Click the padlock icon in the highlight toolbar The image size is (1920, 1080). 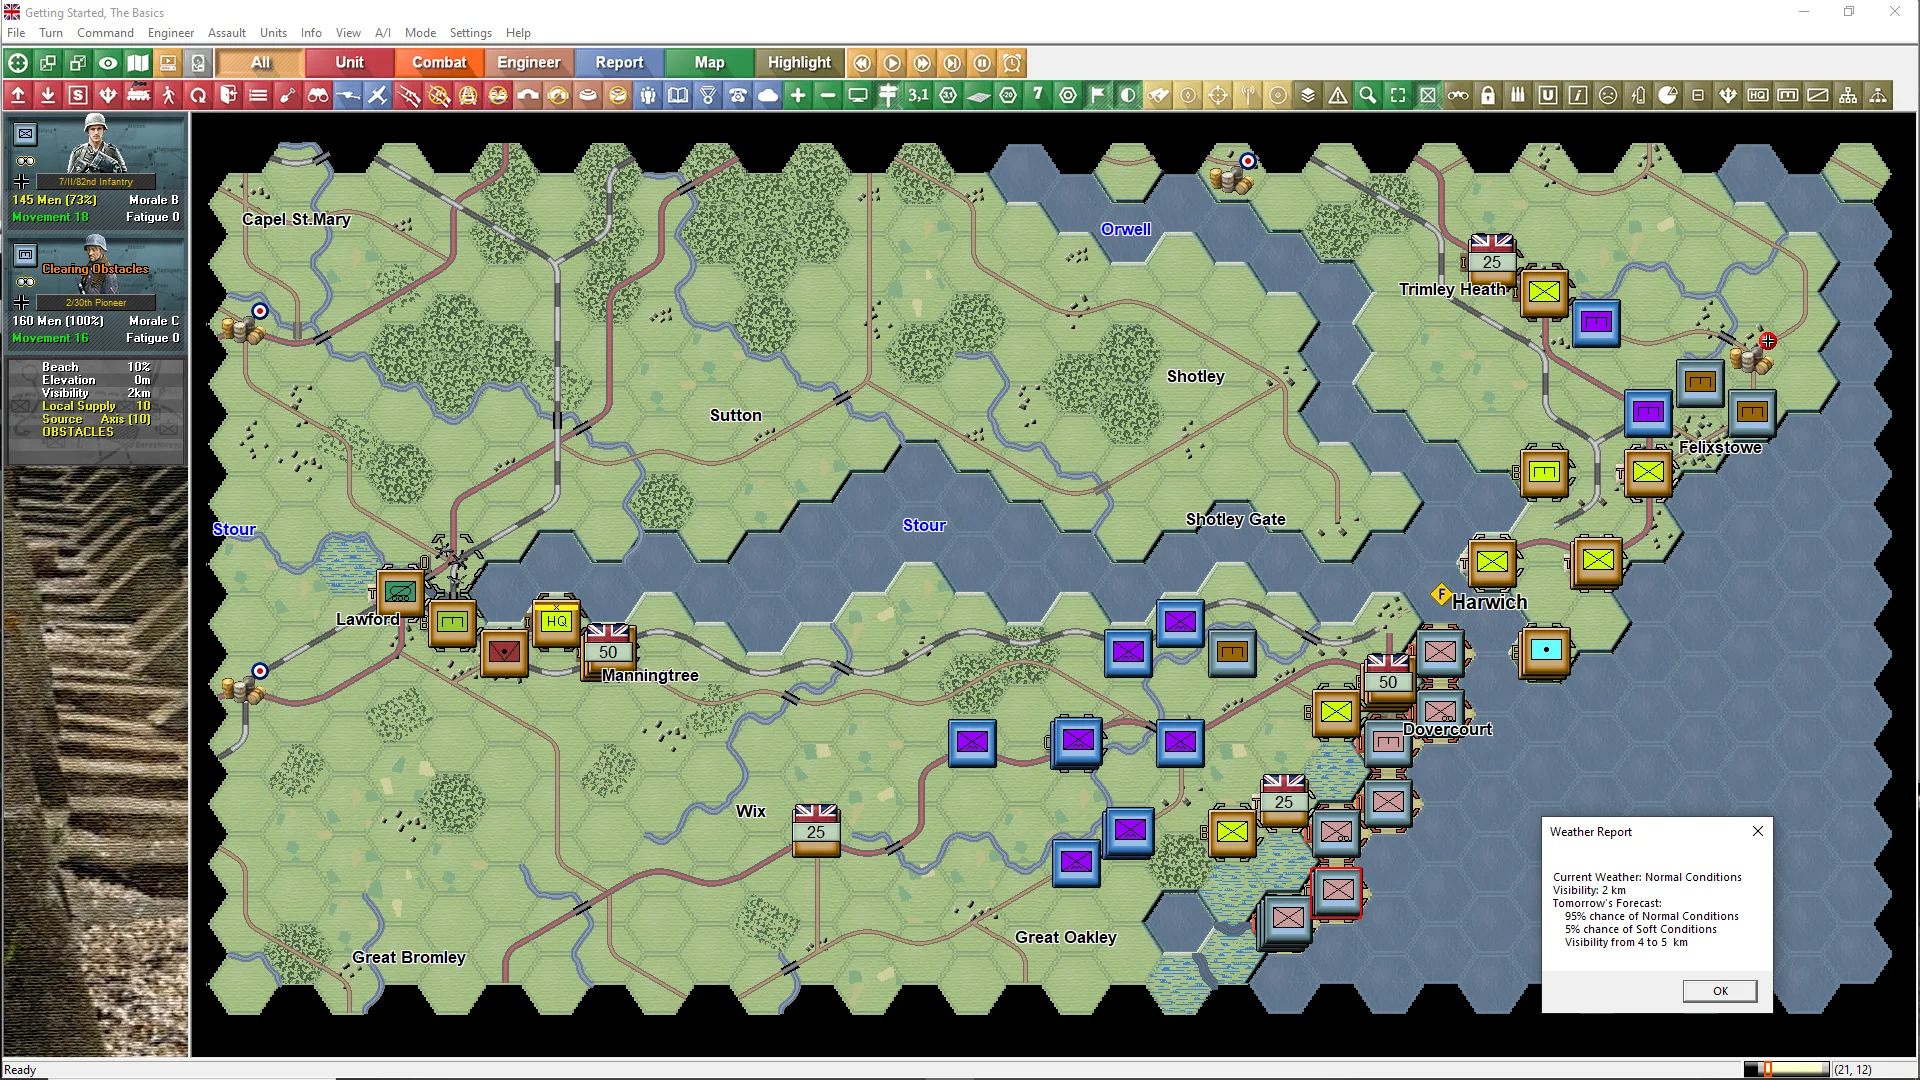tap(1488, 96)
